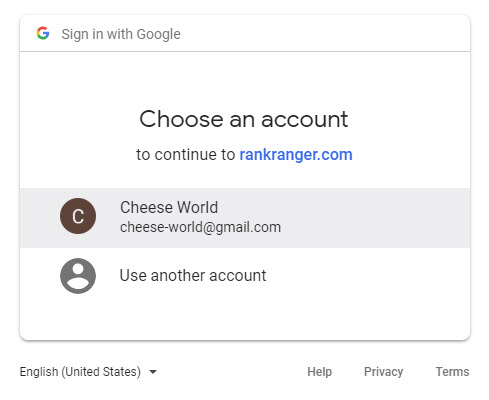Image resolution: width=489 pixels, height=400 pixels.
Task: Click the Cheese World name label
Action: 169,207
